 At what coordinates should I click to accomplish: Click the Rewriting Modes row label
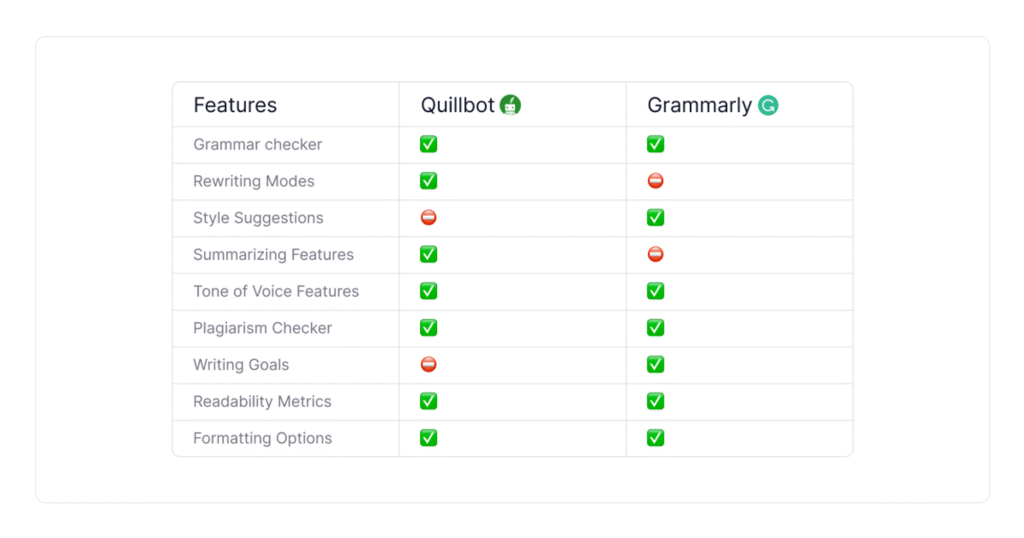(253, 181)
